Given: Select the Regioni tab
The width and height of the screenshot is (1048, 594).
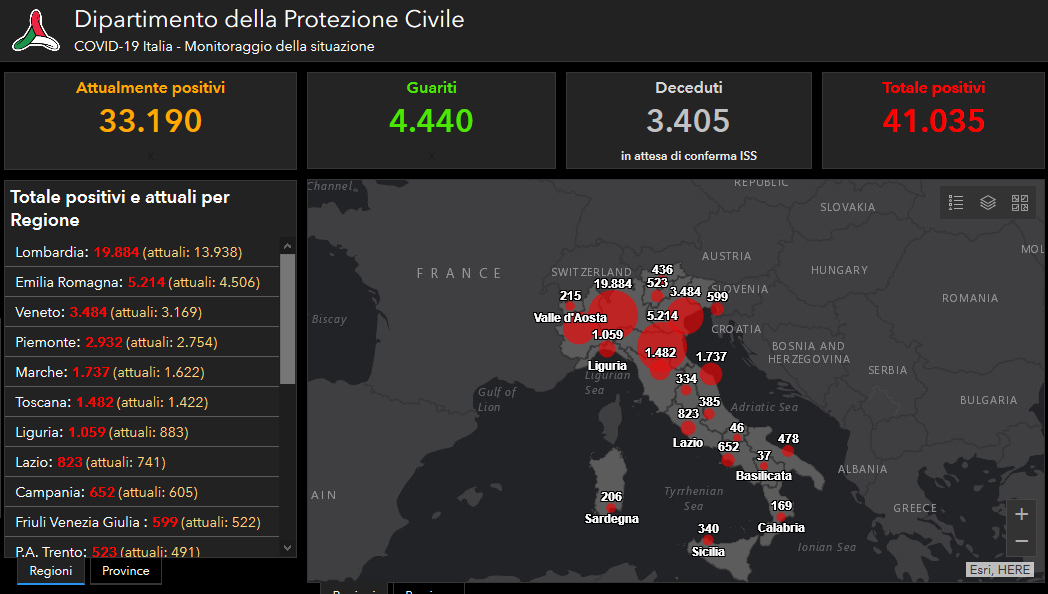Looking at the screenshot, I should pos(51,571).
